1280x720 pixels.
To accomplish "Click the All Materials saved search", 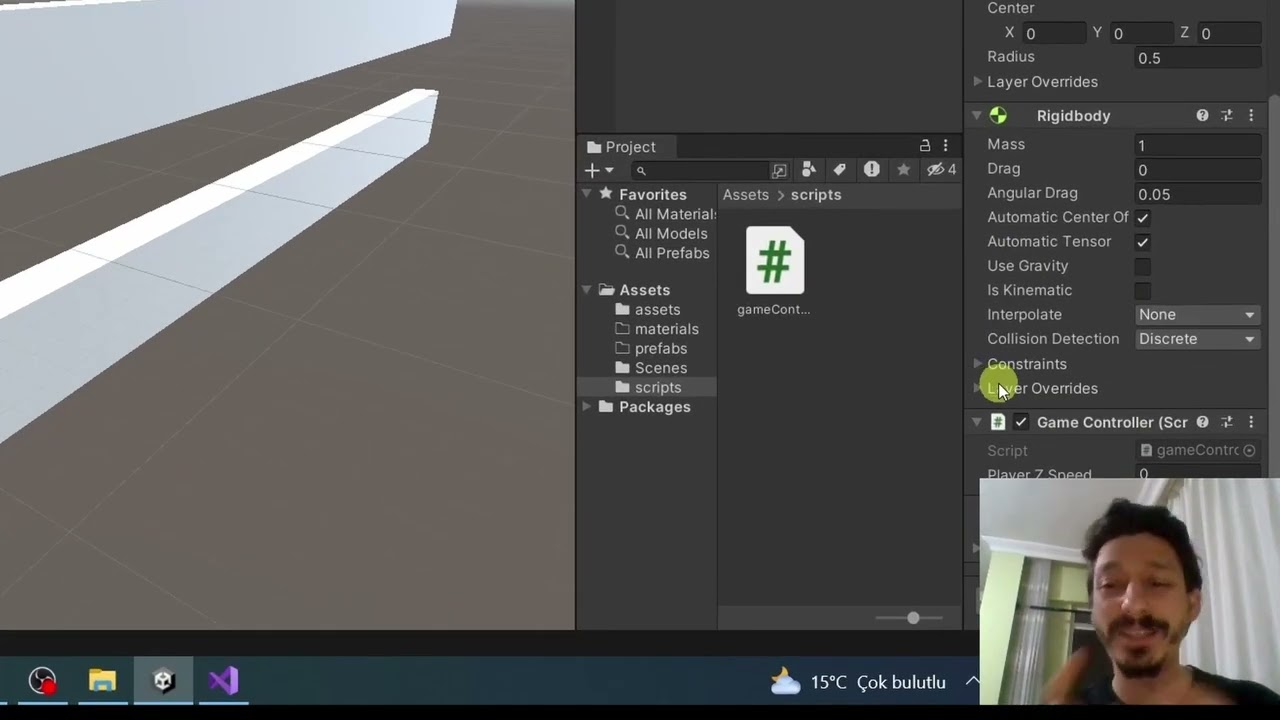I will pos(676,214).
